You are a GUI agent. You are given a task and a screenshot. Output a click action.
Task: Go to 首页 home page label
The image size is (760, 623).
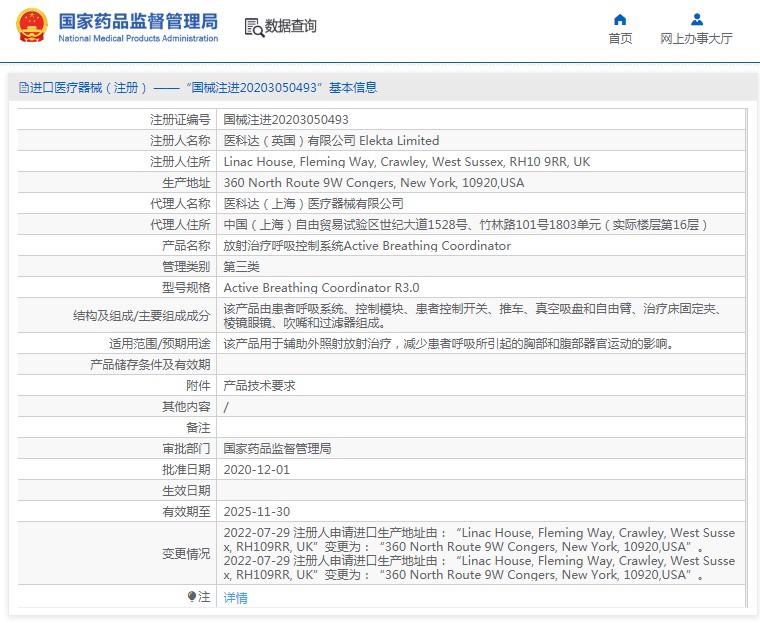tap(620, 39)
